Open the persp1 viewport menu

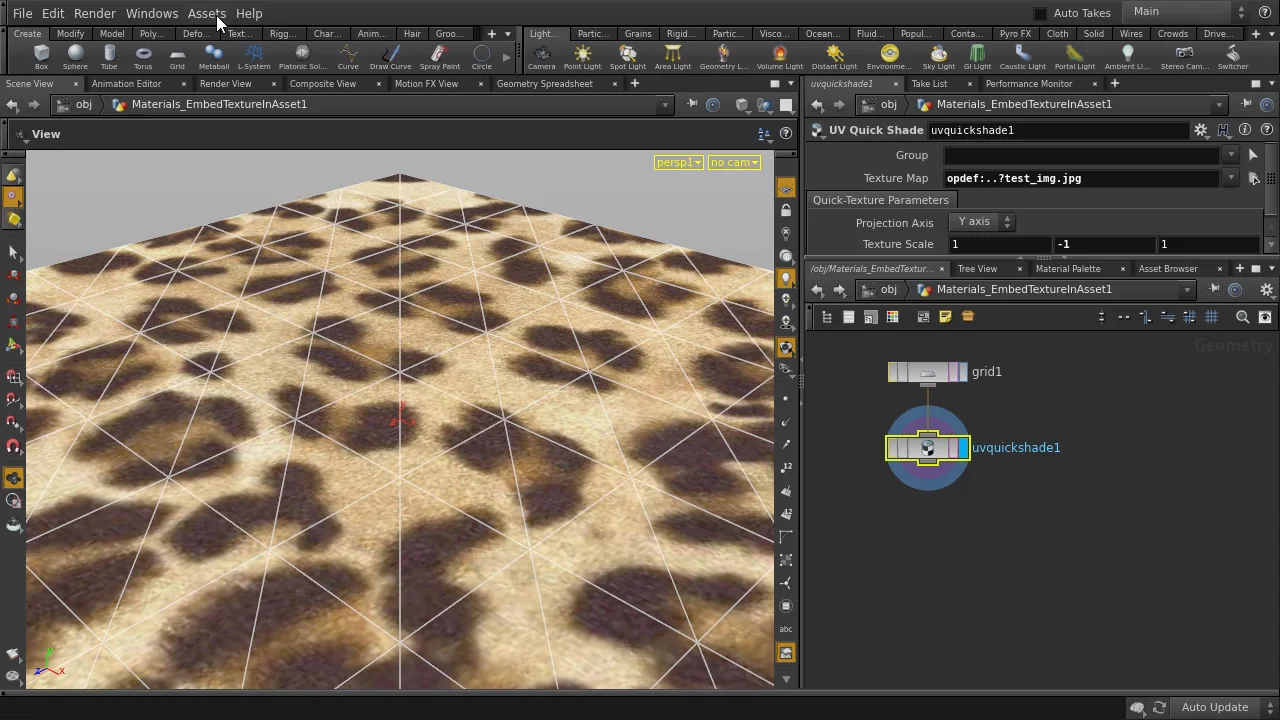point(678,162)
